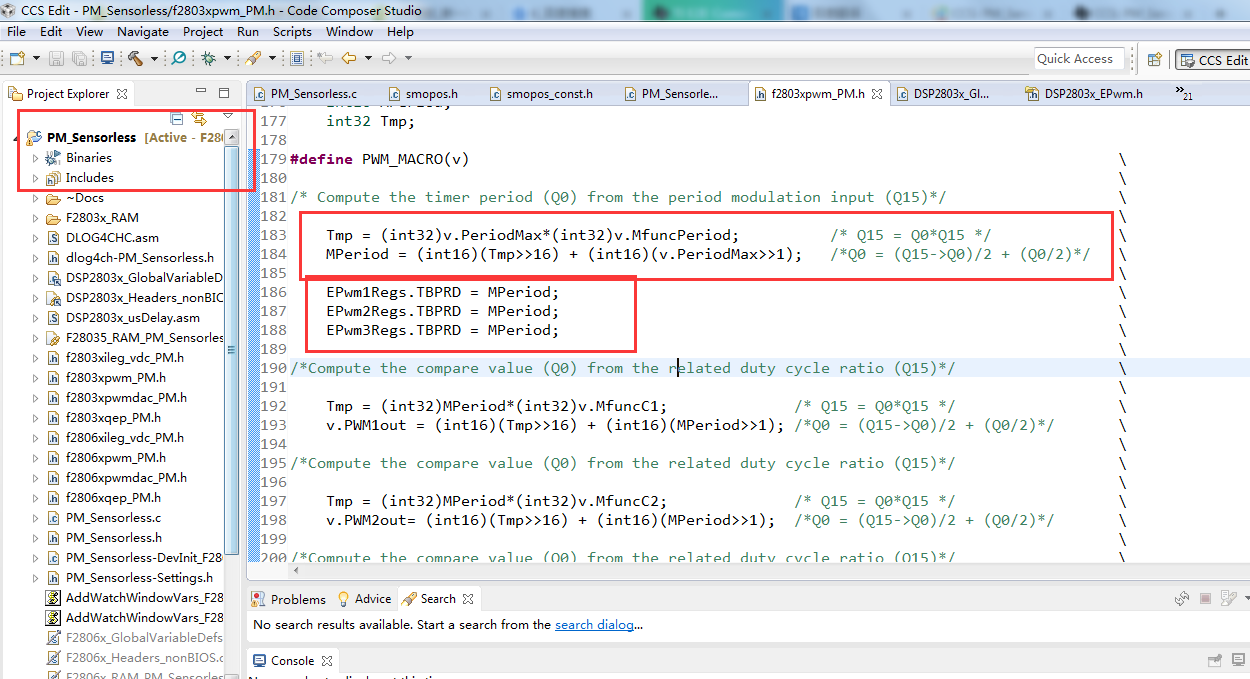Click the Search magnifier toolbar icon
This screenshot has height=679, width=1250.
(x=178, y=59)
